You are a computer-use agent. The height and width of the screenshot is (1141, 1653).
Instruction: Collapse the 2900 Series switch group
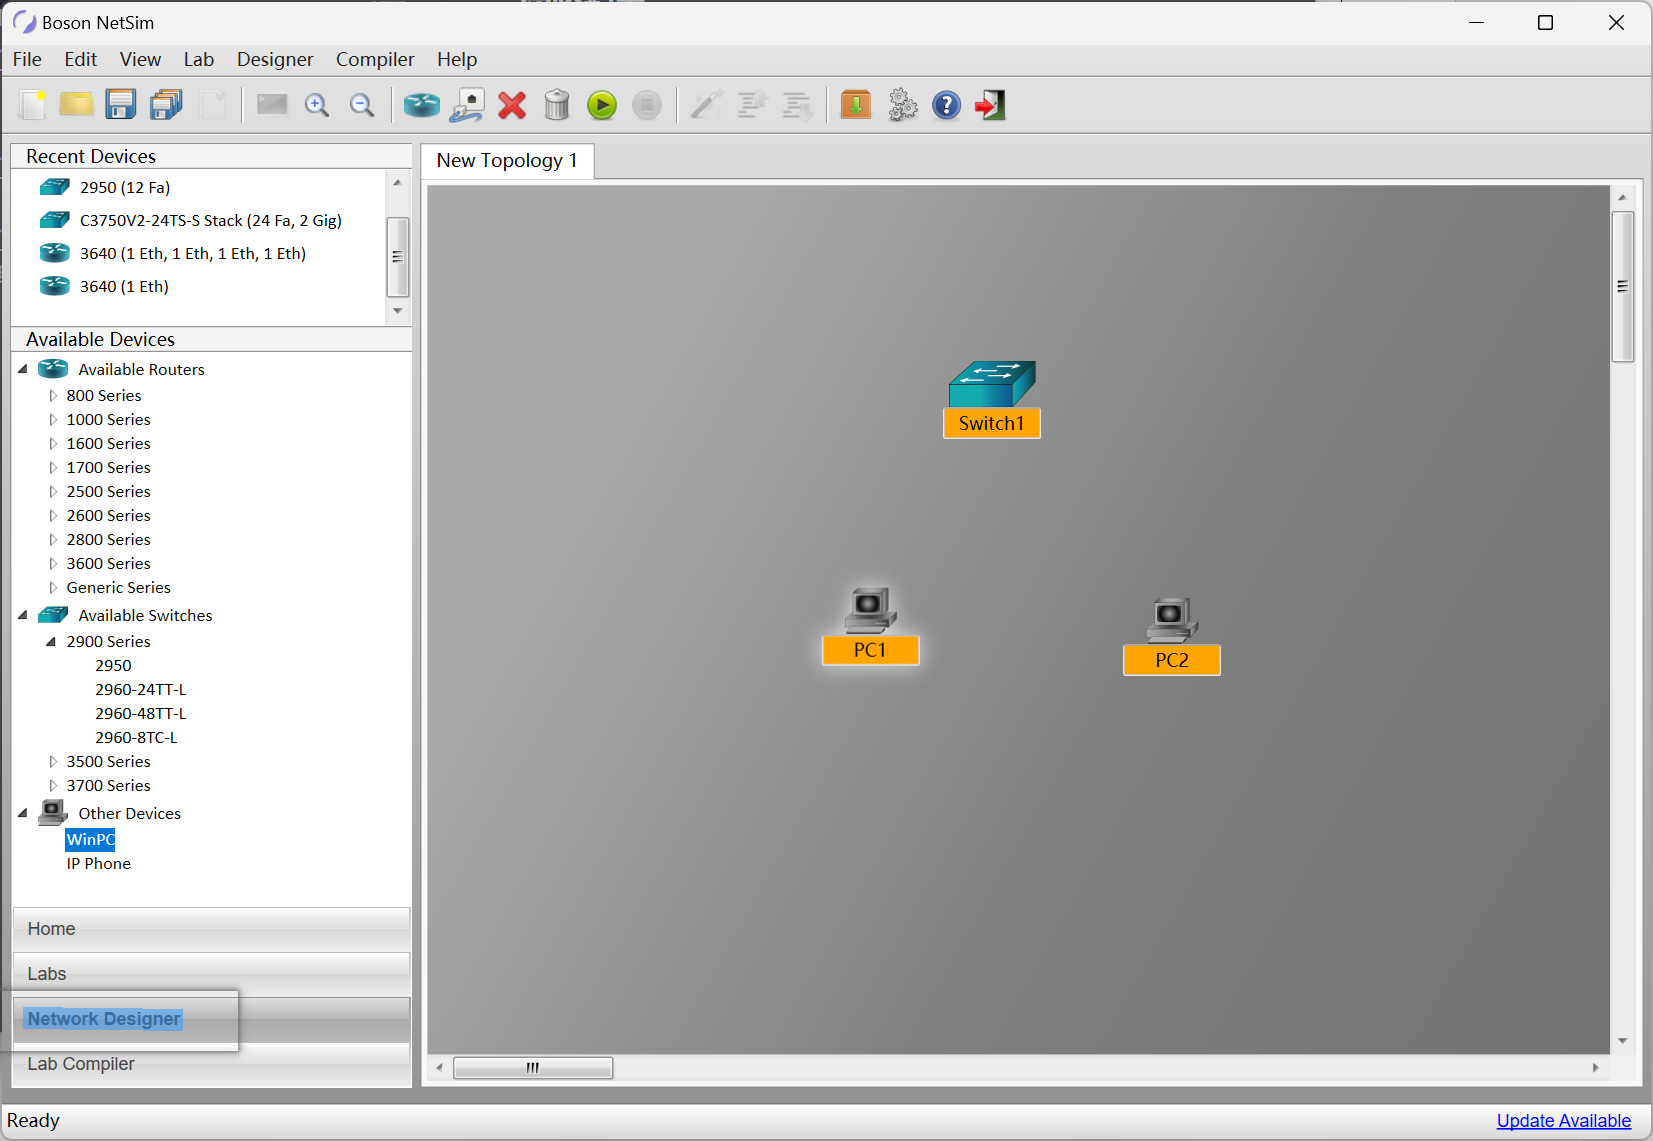click(x=52, y=642)
